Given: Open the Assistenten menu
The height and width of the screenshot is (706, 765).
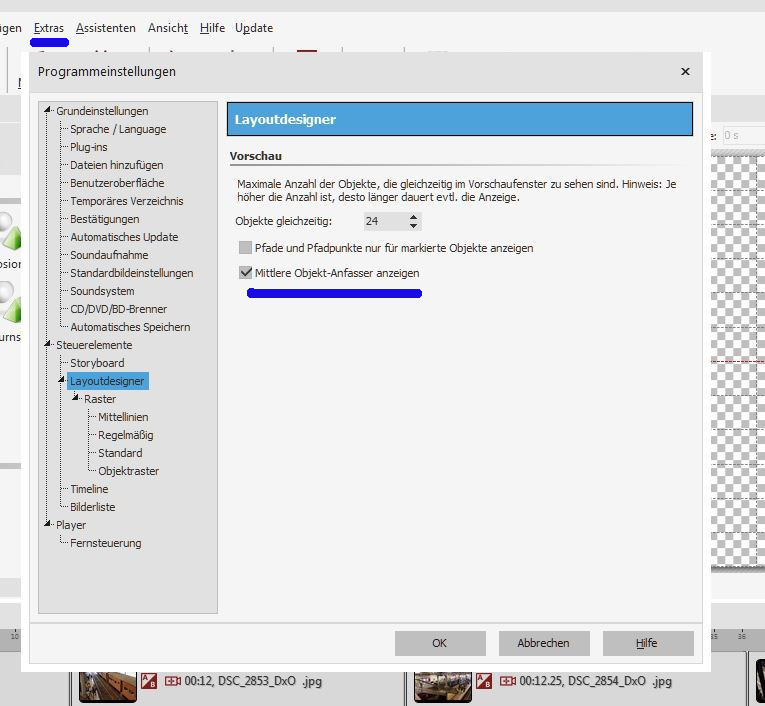Looking at the screenshot, I should coord(105,28).
